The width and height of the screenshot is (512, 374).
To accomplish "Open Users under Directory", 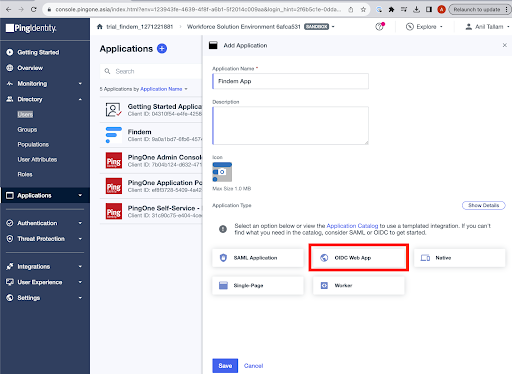I will pyautogui.click(x=25, y=115).
